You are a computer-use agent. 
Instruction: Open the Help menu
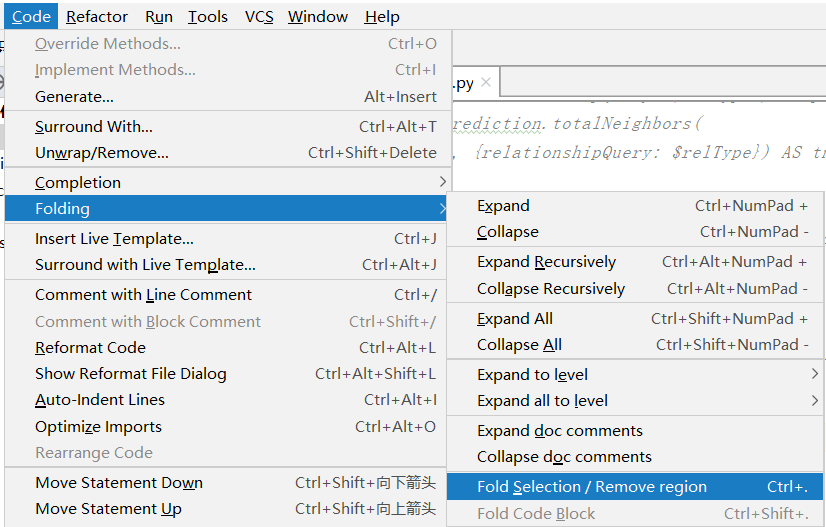point(382,17)
